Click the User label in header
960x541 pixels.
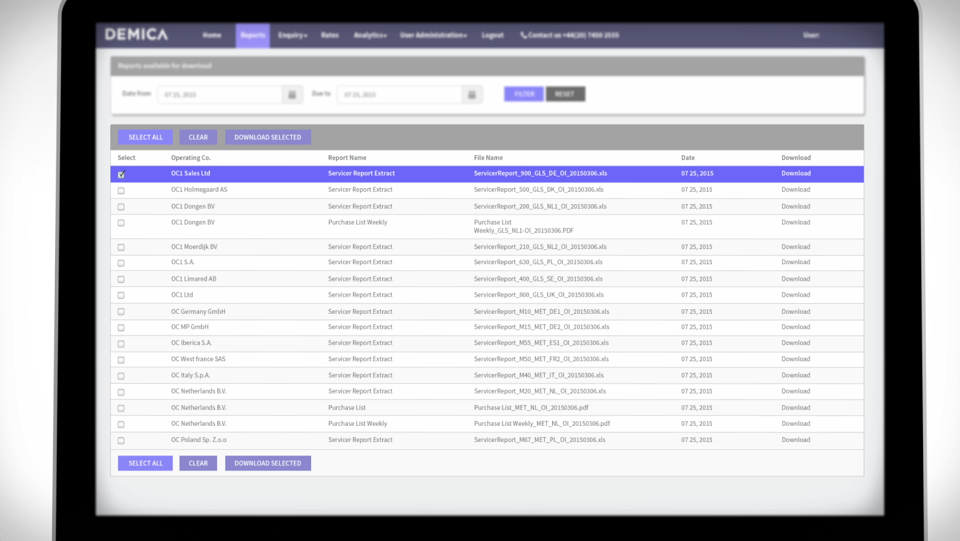click(x=811, y=35)
